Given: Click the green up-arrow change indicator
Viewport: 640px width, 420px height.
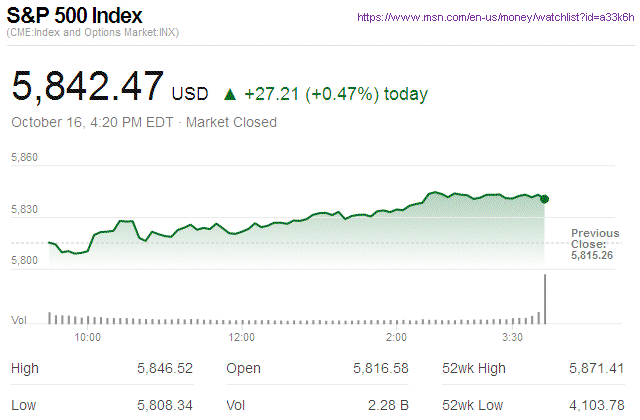Looking at the screenshot, I should [x=230, y=94].
